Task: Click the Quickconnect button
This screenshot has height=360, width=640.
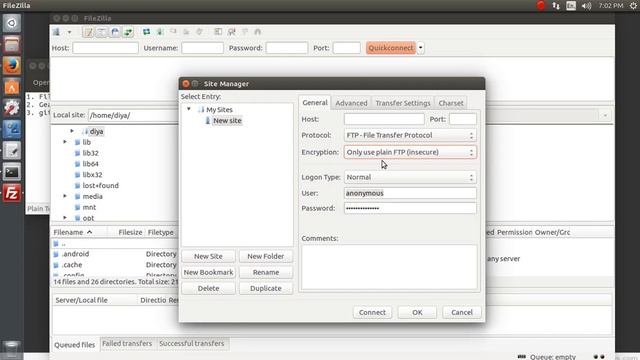Action: click(x=391, y=48)
